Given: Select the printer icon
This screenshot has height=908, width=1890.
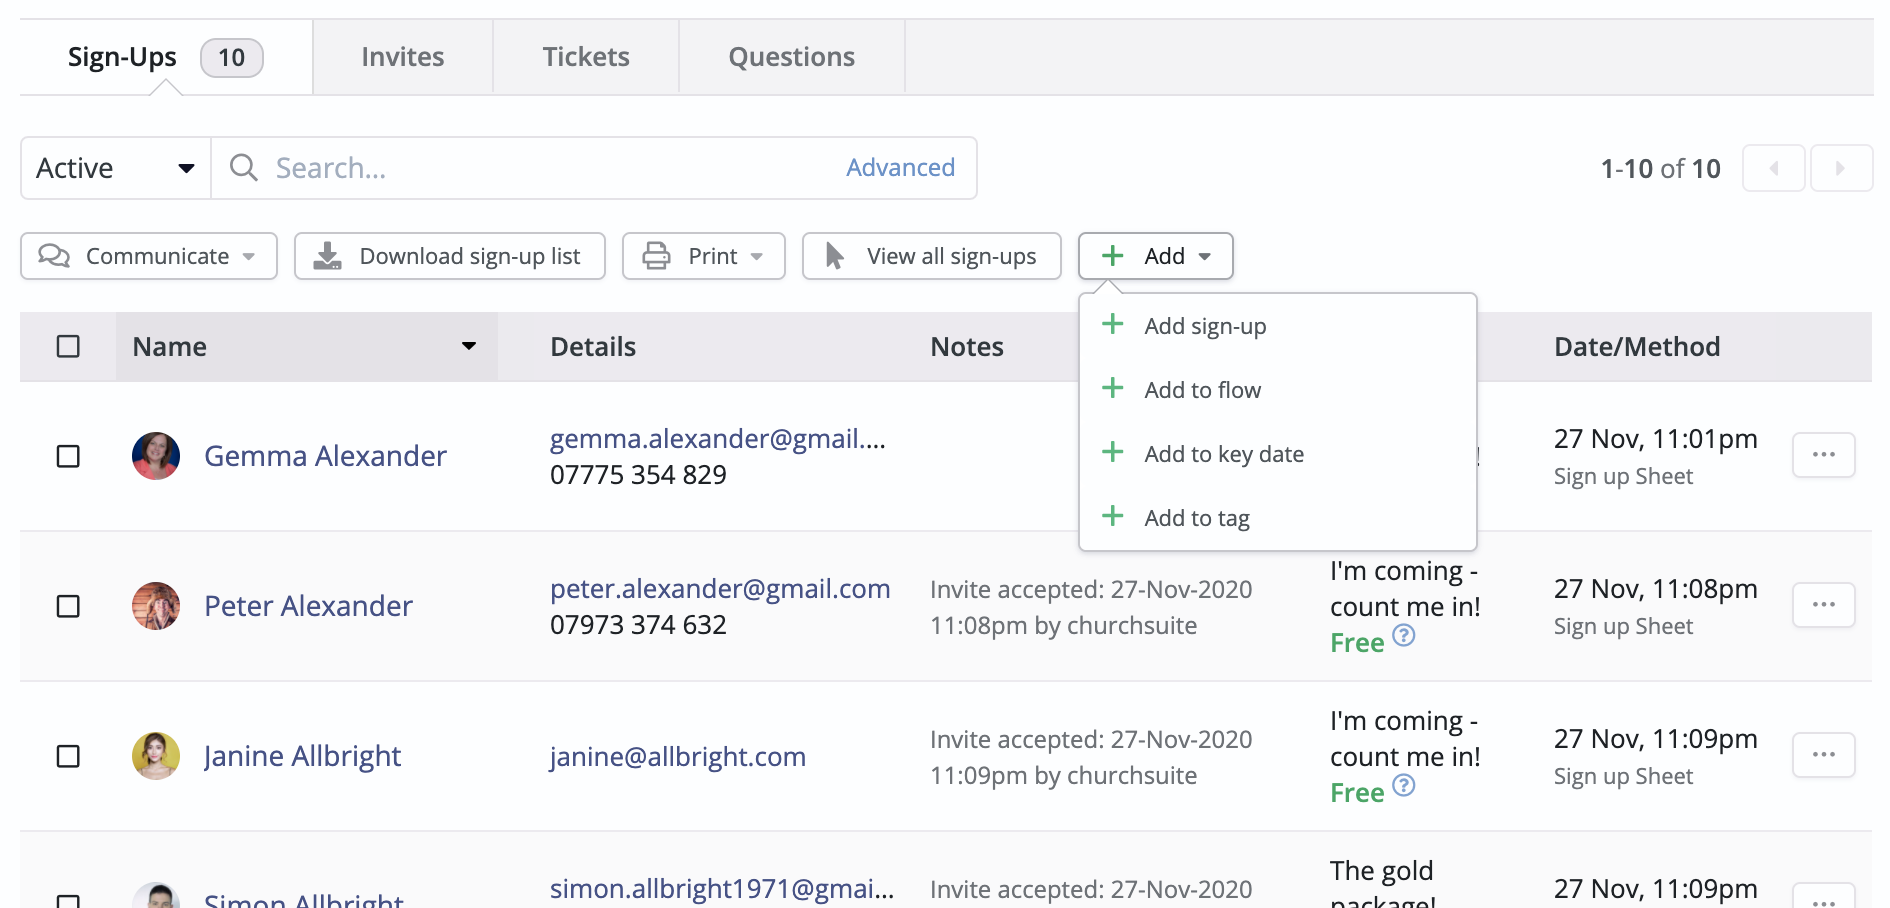Looking at the screenshot, I should (x=656, y=256).
